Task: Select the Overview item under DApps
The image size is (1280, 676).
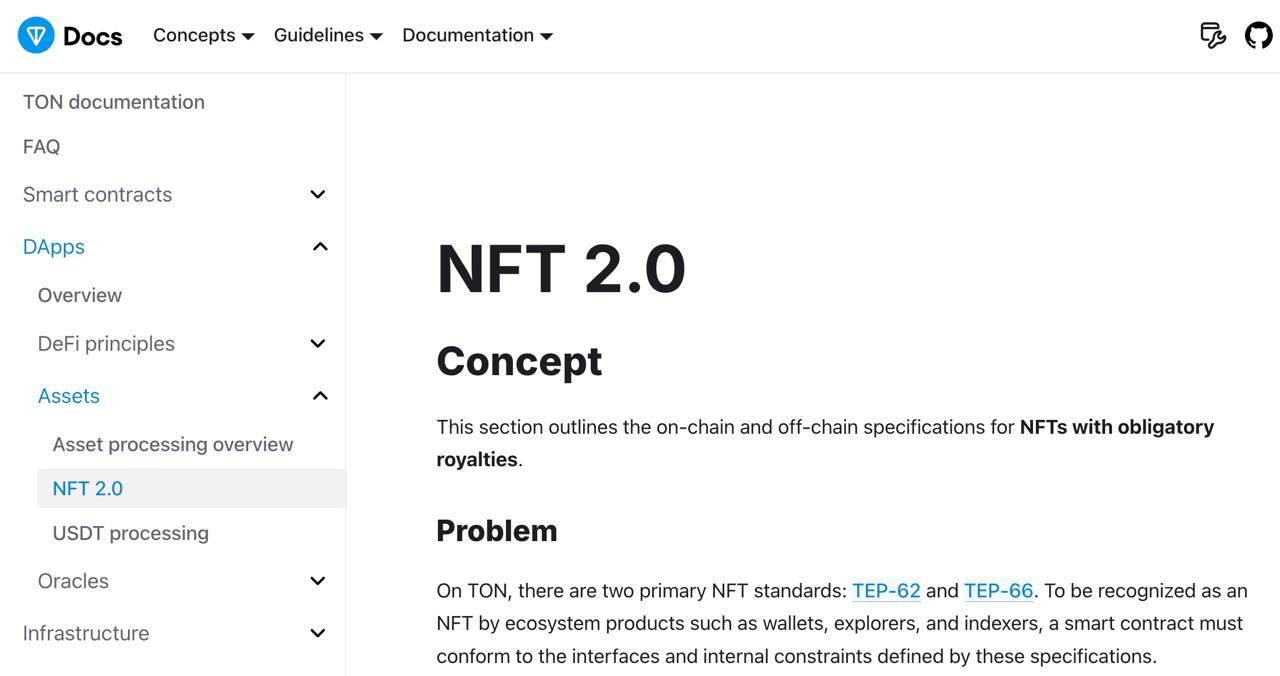Action: [x=80, y=295]
